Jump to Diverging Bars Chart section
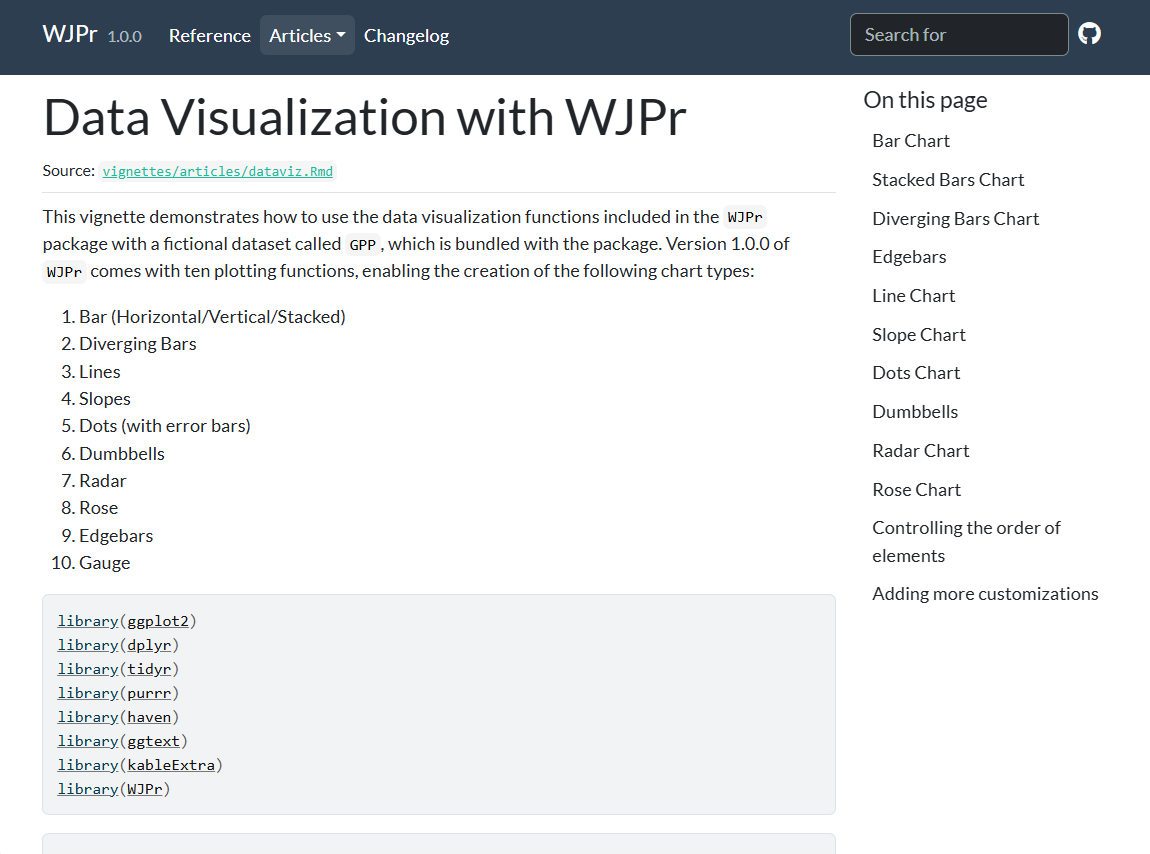Viewport: 1150px width, 854px height. point(955,219)
